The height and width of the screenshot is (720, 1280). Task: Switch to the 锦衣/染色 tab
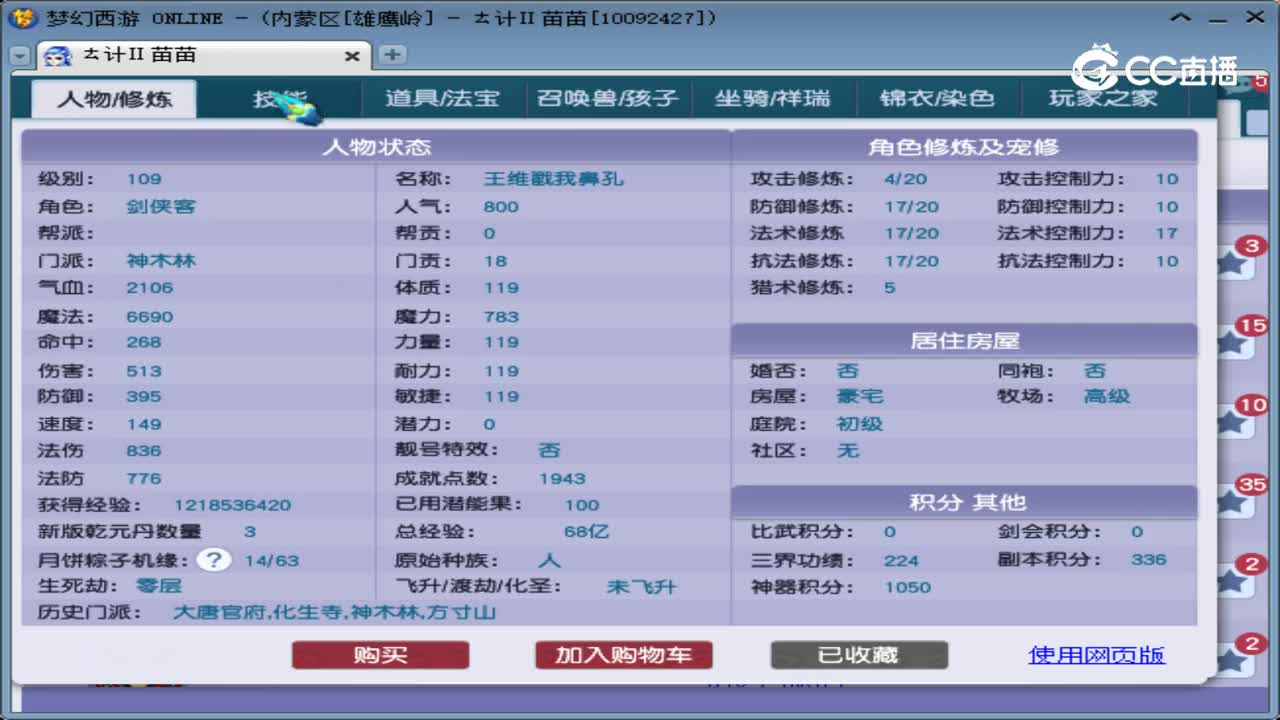point(938,99)
